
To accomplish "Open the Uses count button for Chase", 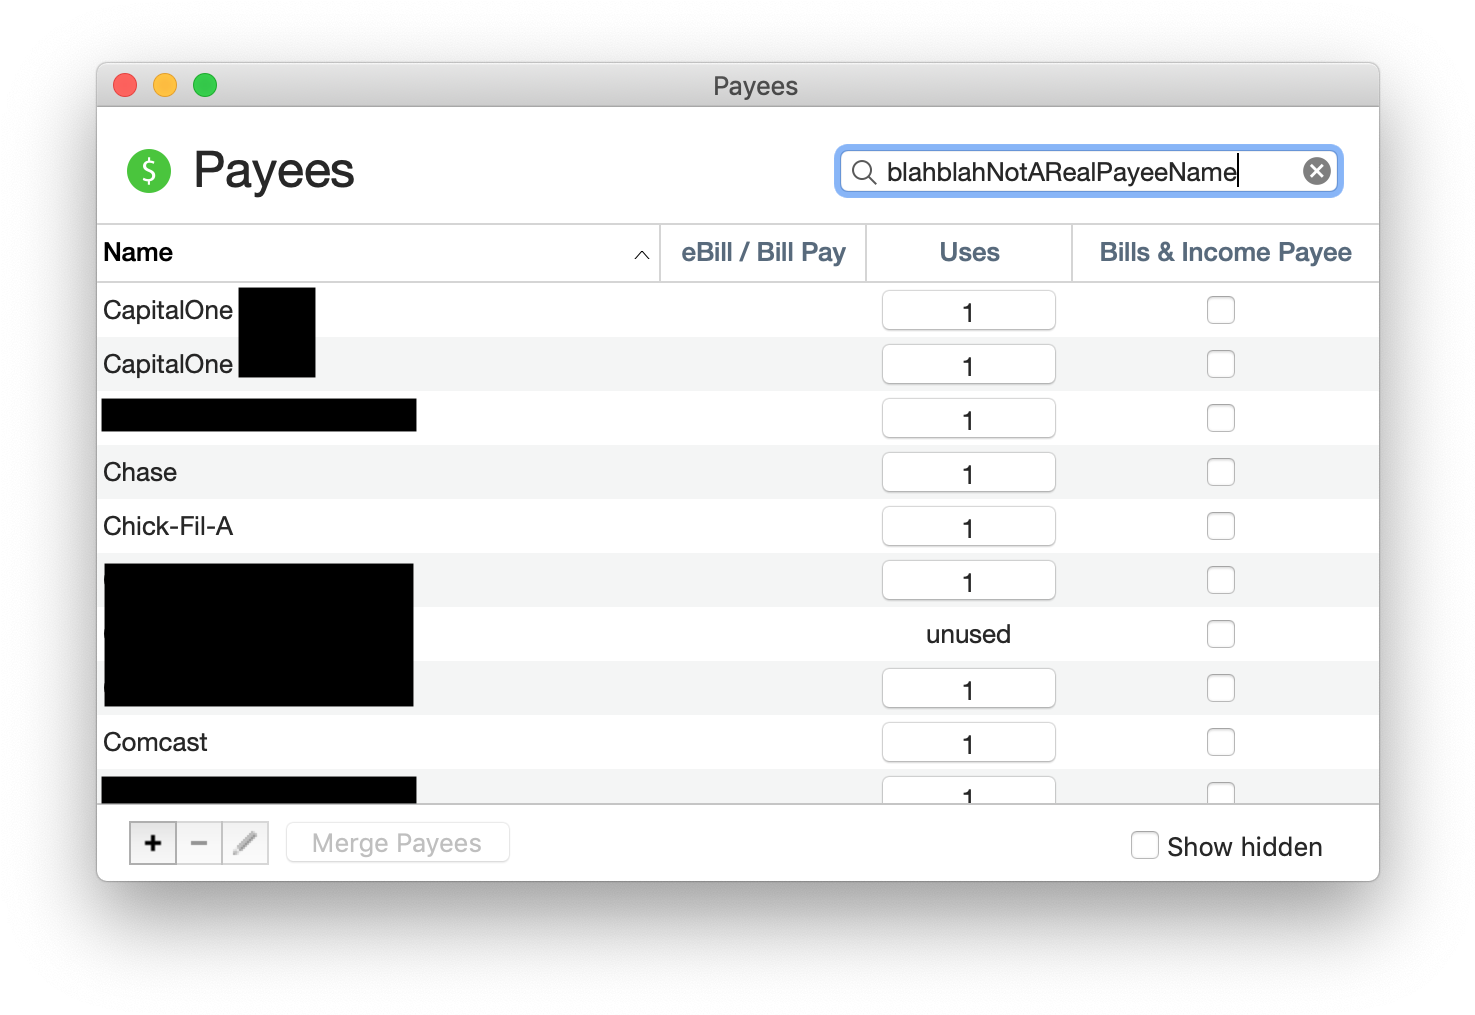I will pos(969,472).
